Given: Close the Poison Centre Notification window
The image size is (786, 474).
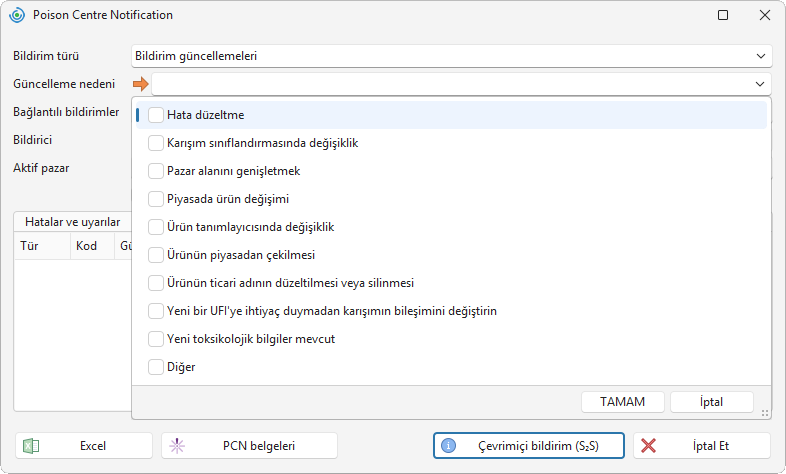Looking at the screenshot, I should coord(765,15).
